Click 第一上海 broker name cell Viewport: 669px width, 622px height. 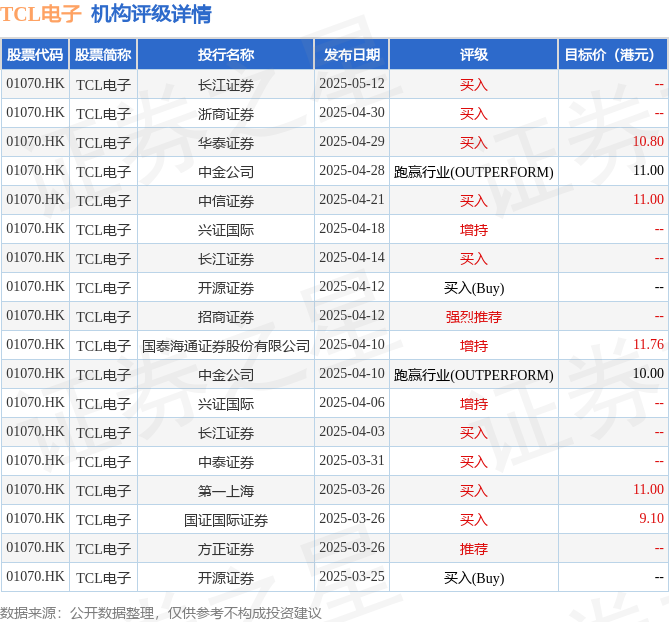[x=226, y=491]
